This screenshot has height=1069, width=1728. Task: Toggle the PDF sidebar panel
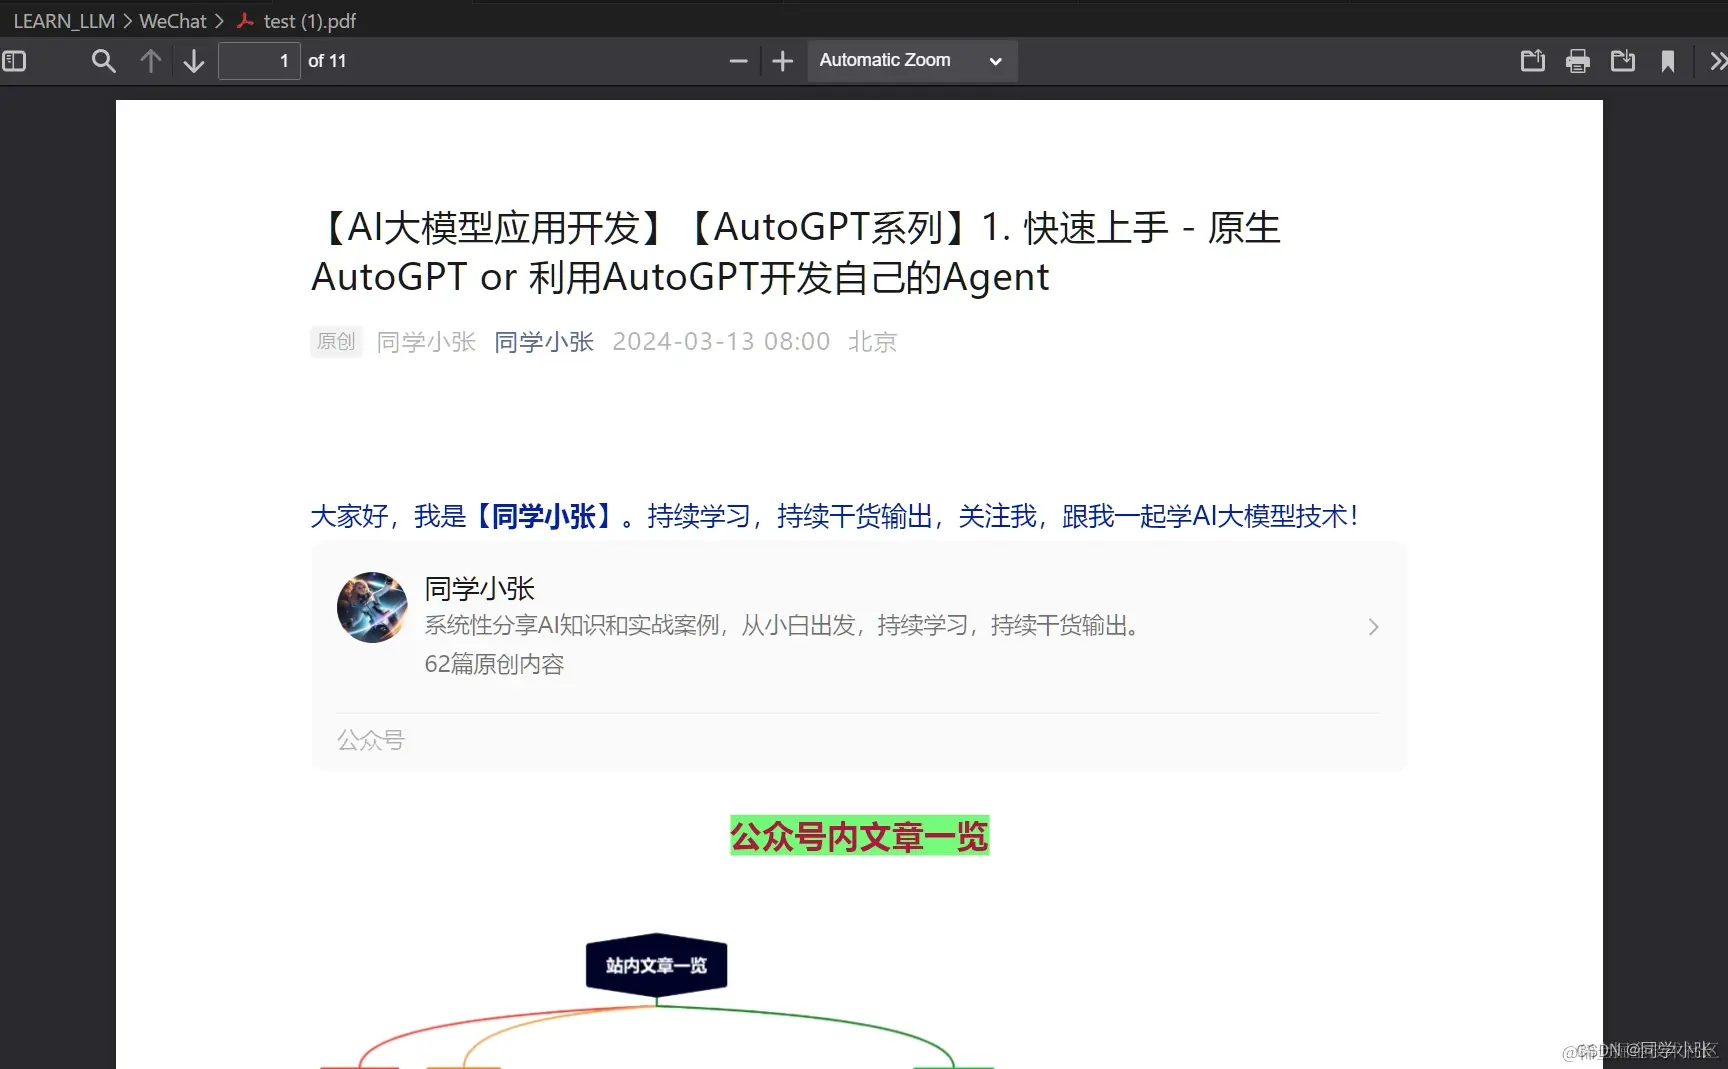14,61
